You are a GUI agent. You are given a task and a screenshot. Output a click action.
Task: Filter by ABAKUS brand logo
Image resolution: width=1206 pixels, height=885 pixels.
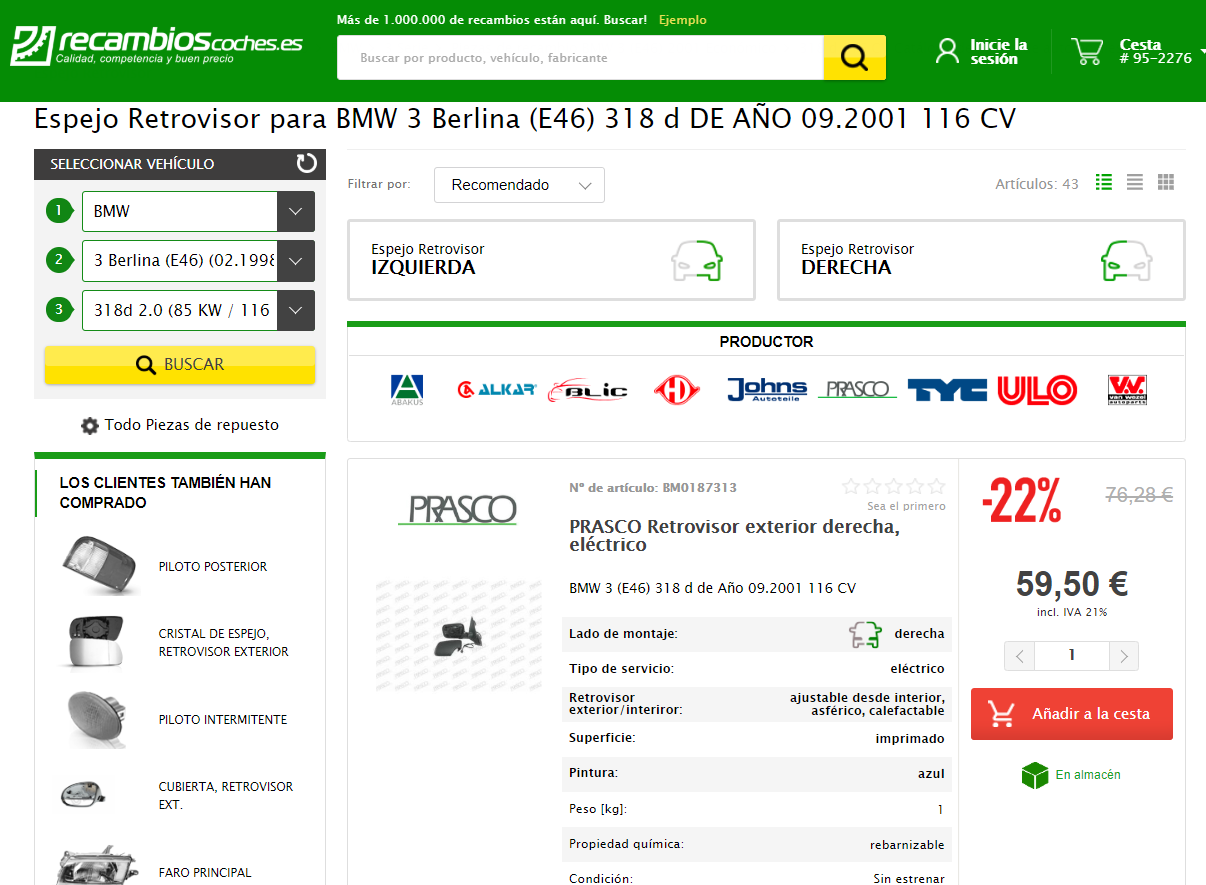(x=407, y=389)
